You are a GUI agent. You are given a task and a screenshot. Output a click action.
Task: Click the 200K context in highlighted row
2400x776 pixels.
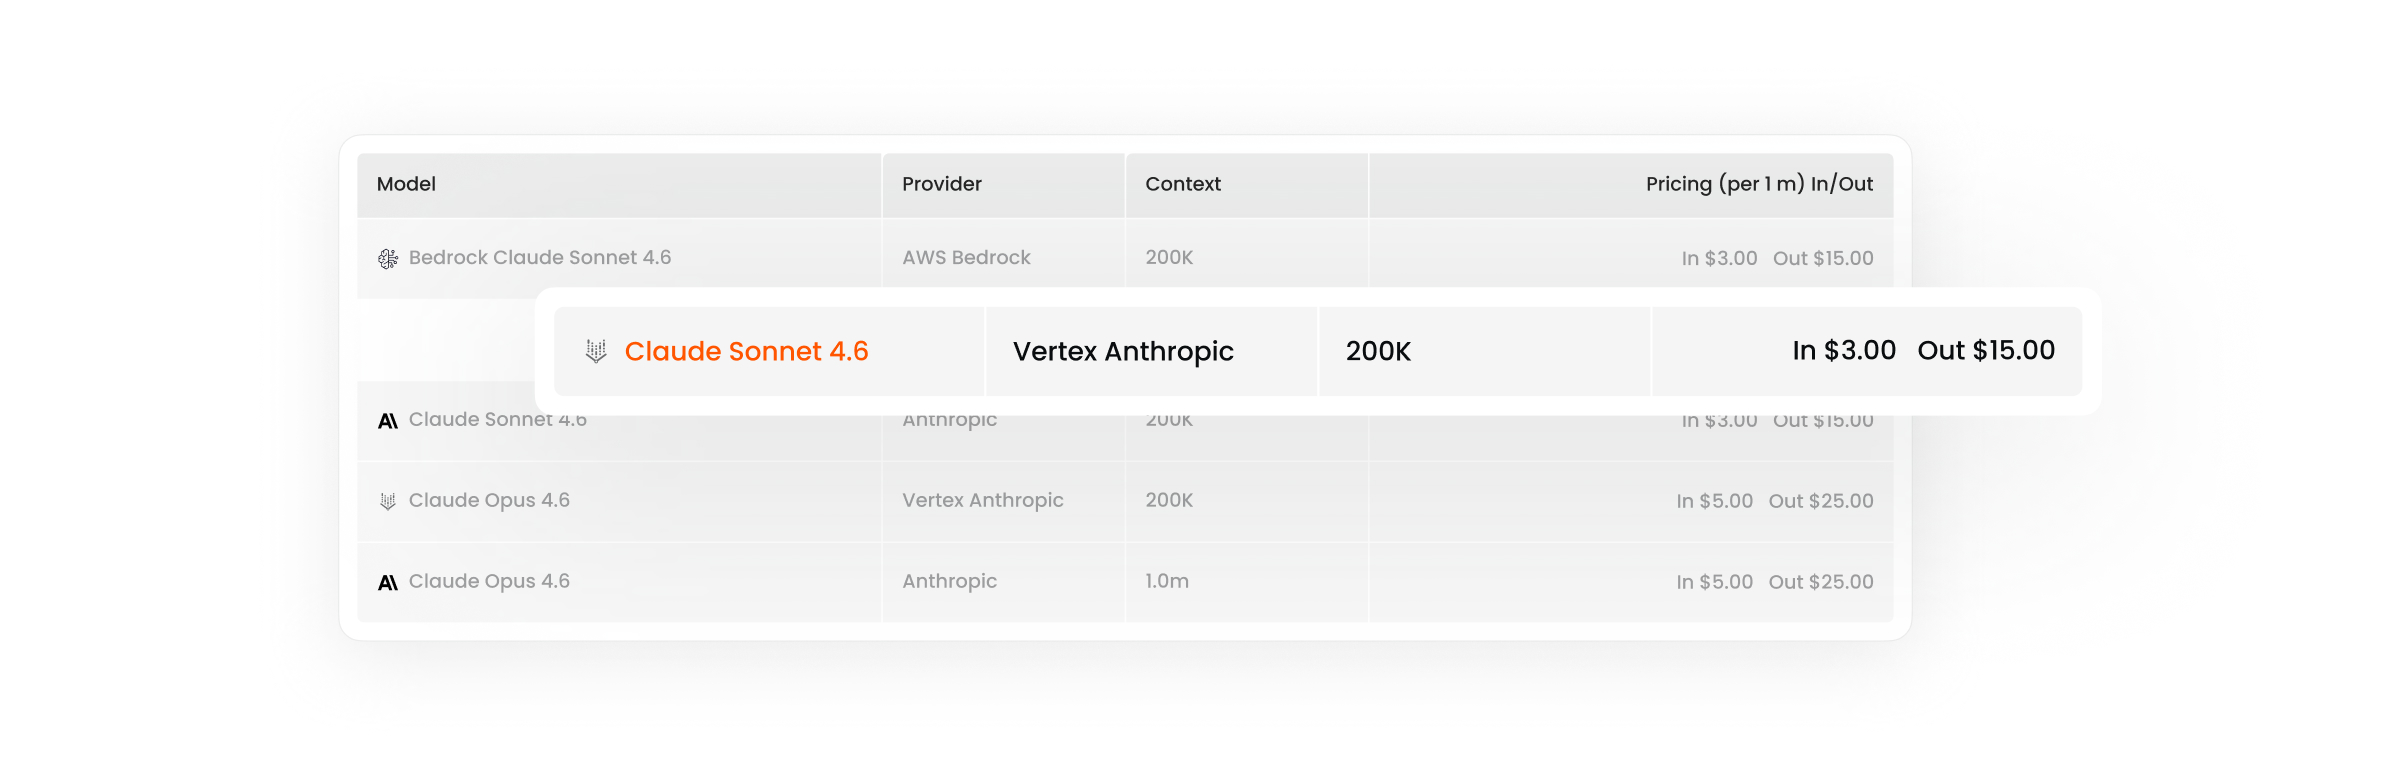pos(1378,351)
